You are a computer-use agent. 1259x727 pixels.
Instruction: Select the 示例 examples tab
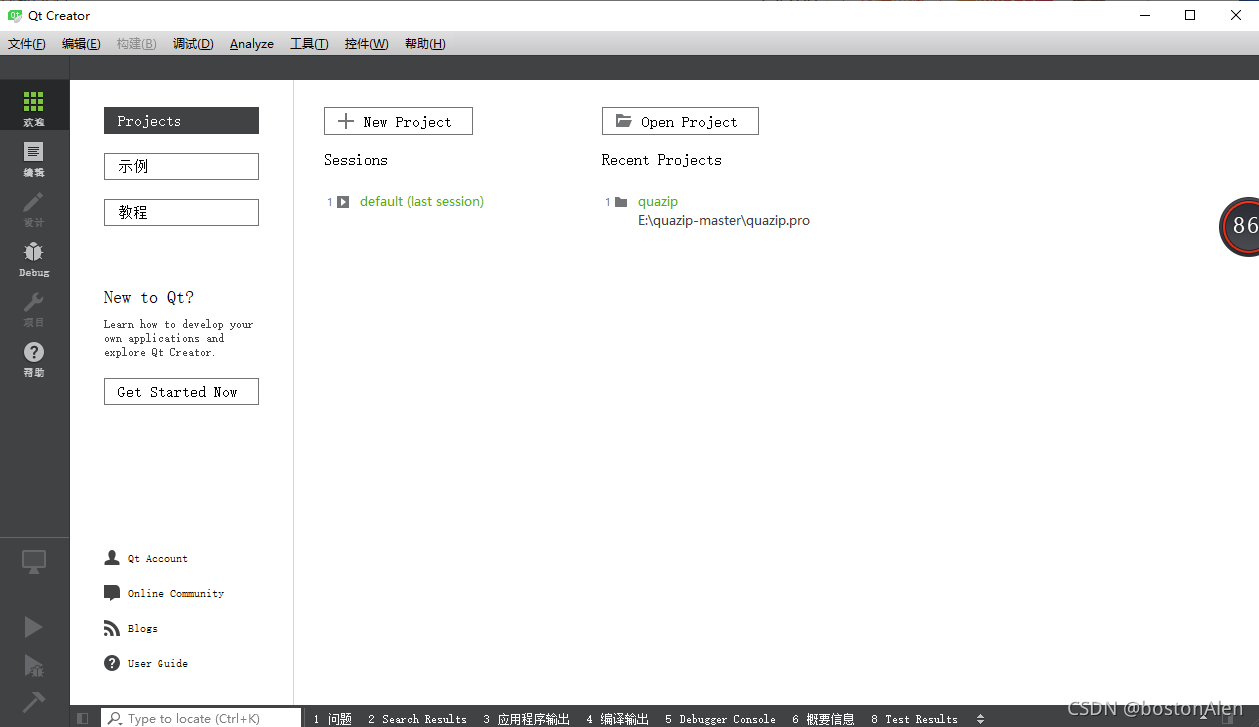tap(181, 167)
